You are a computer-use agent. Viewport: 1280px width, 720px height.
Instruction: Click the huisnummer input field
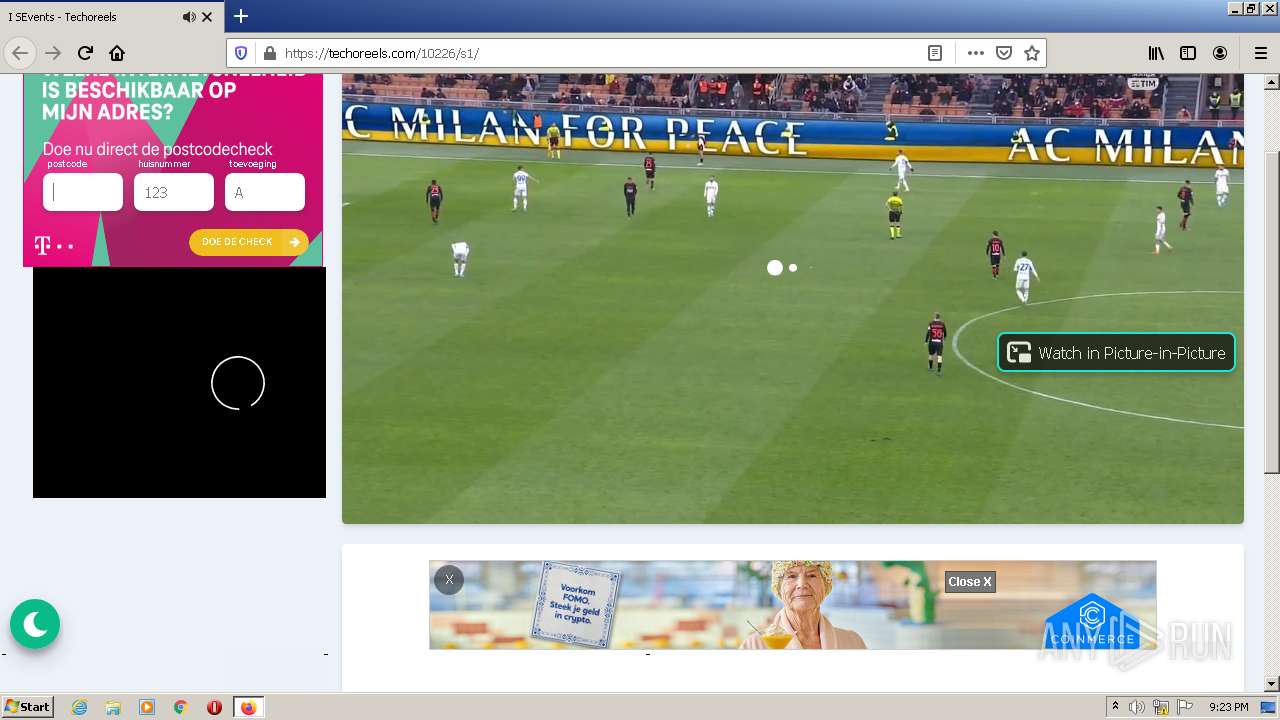[x=174, y=192]
